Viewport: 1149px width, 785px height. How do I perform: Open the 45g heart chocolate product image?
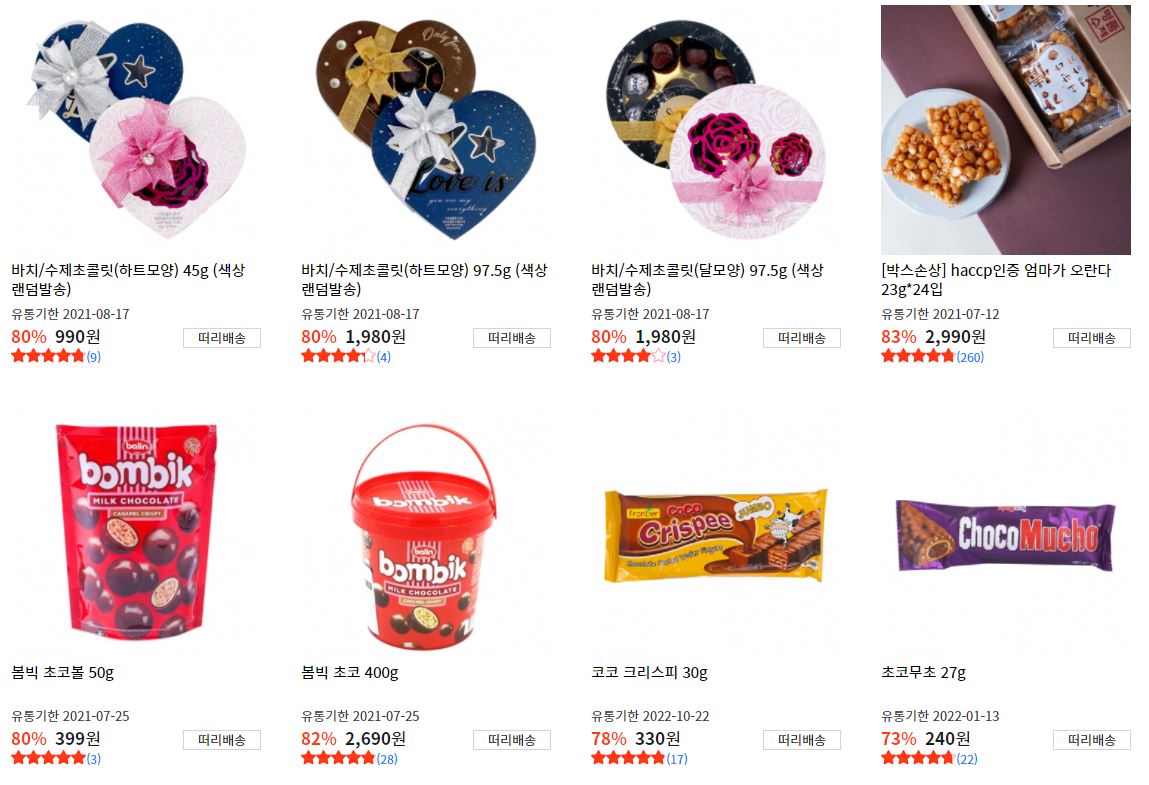pyautogui.click(x=136, y=130)
